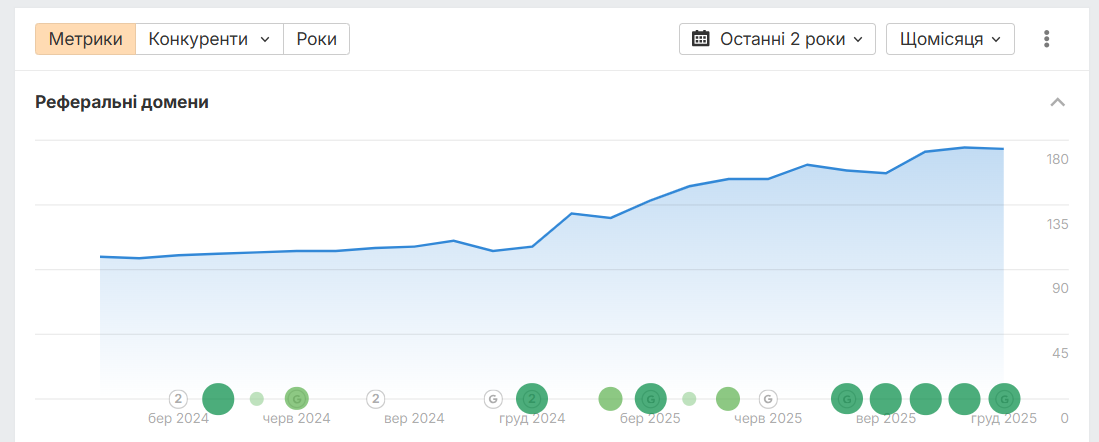This screenshot has width=1099, height=442.
Task: Click large dark green marker after бер 2024
Action: pyautogui.click(x=218, y=399)
